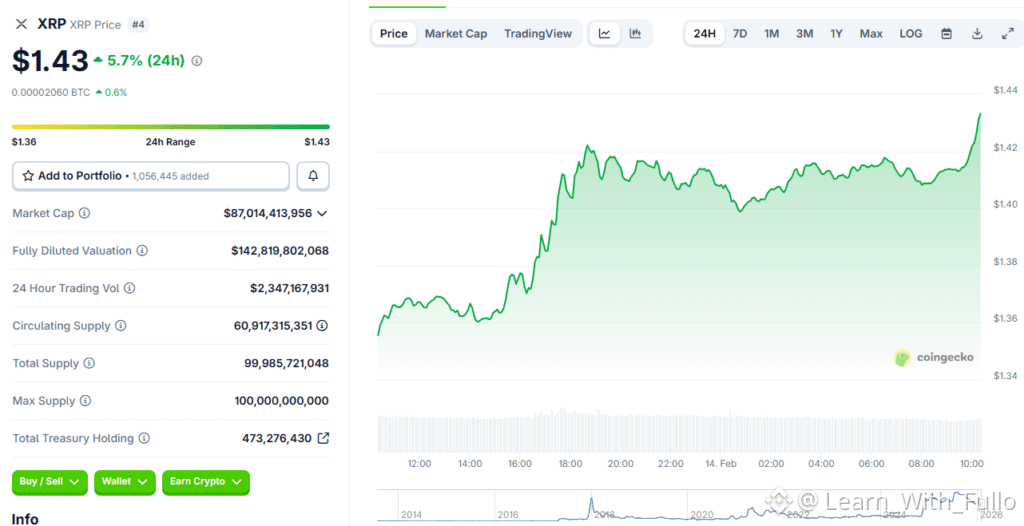Click the 100,000,000,000 max supply value
The height and width of the screenshot is (526, 1024).
(282, 401)
